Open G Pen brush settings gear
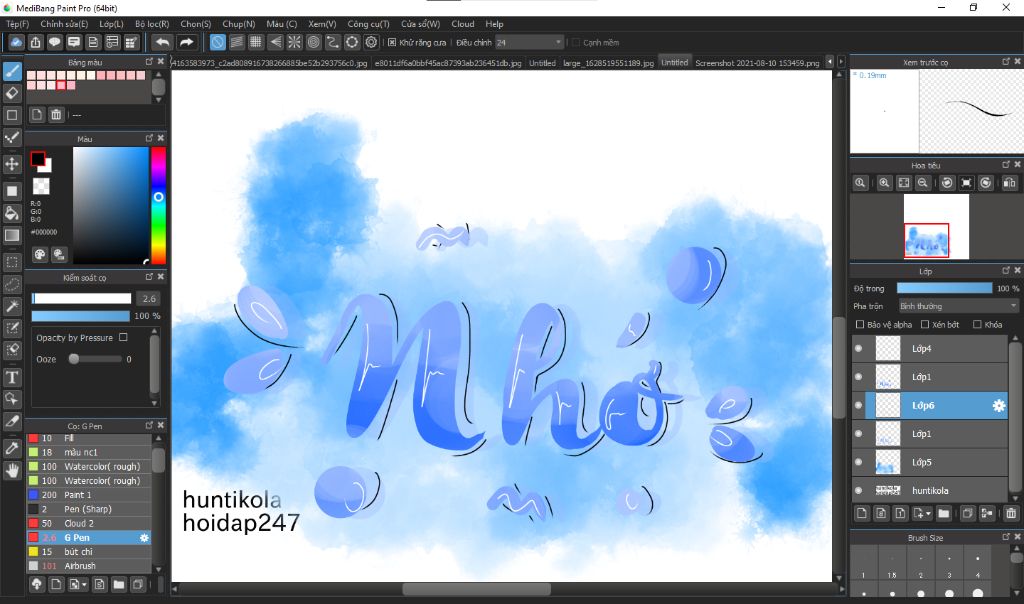The image size is (1024, 604). 144,538
